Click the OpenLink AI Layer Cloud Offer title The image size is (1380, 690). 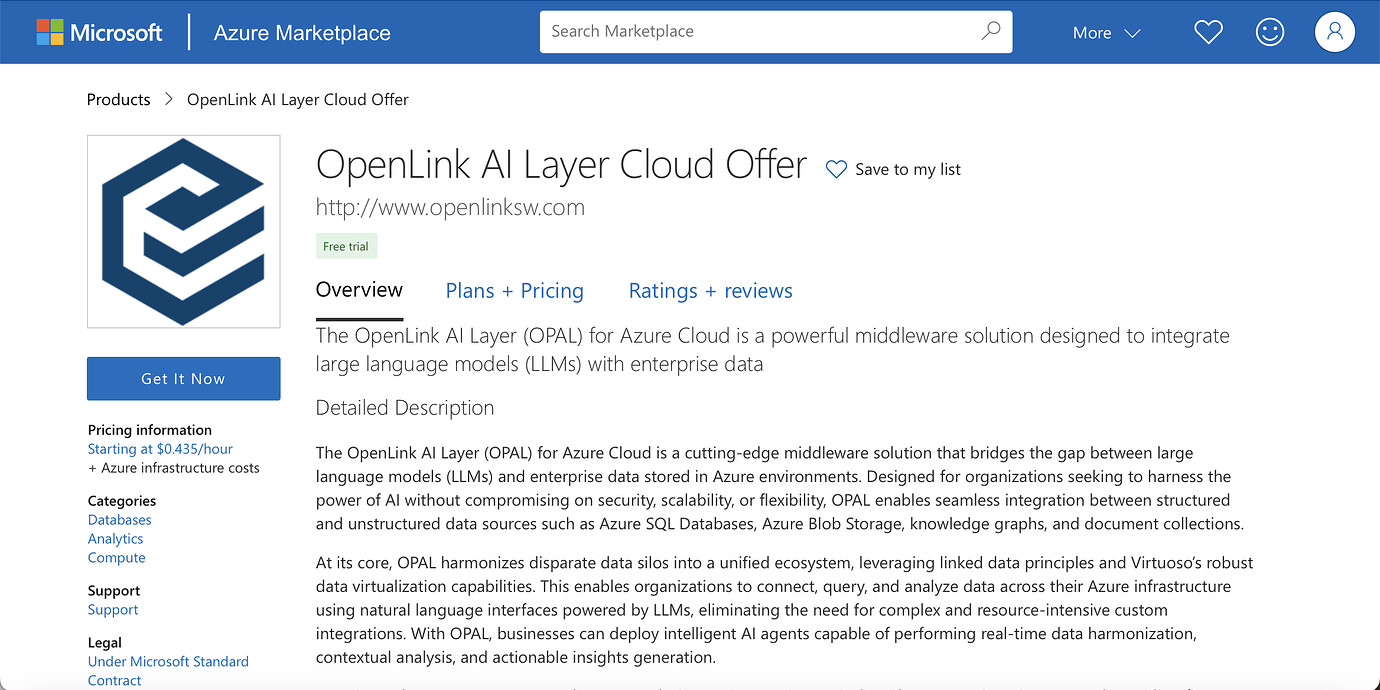[x=561, y=165]
